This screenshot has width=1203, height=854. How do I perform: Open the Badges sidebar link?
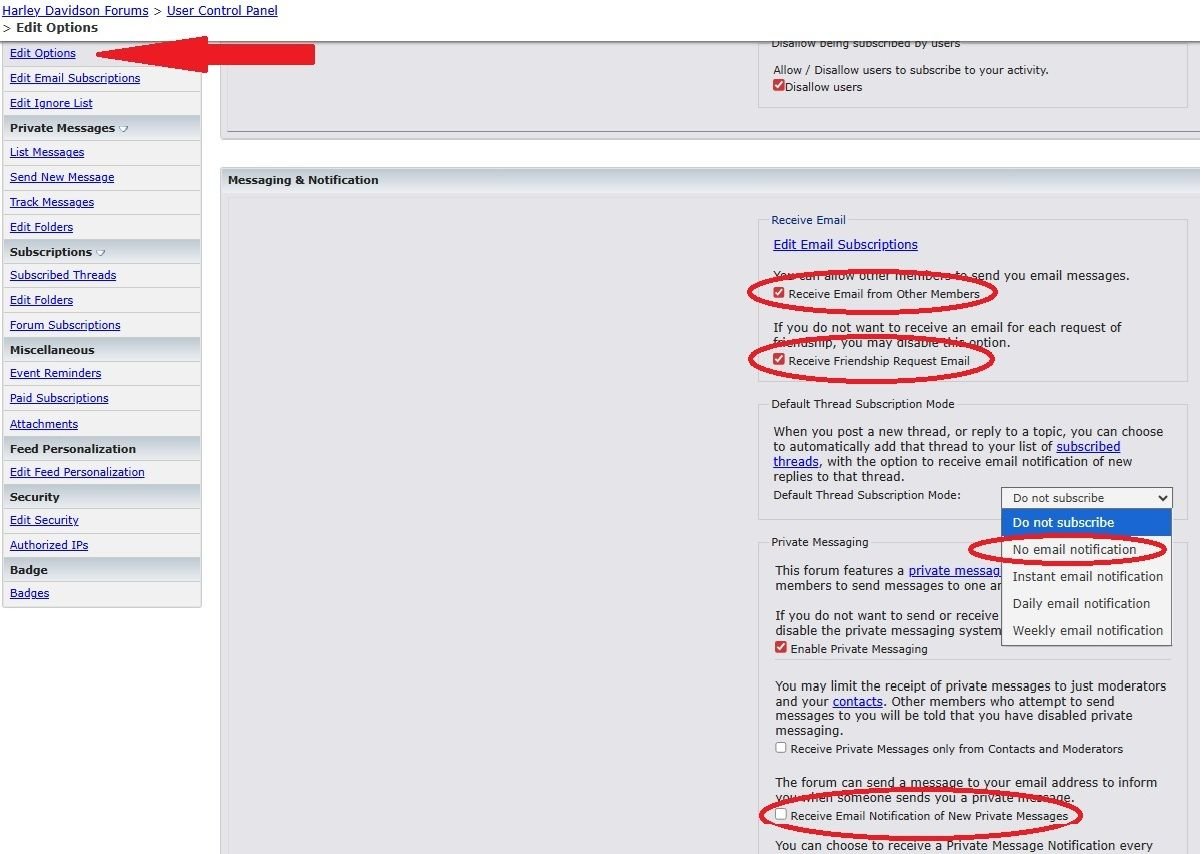click(29, 593)
